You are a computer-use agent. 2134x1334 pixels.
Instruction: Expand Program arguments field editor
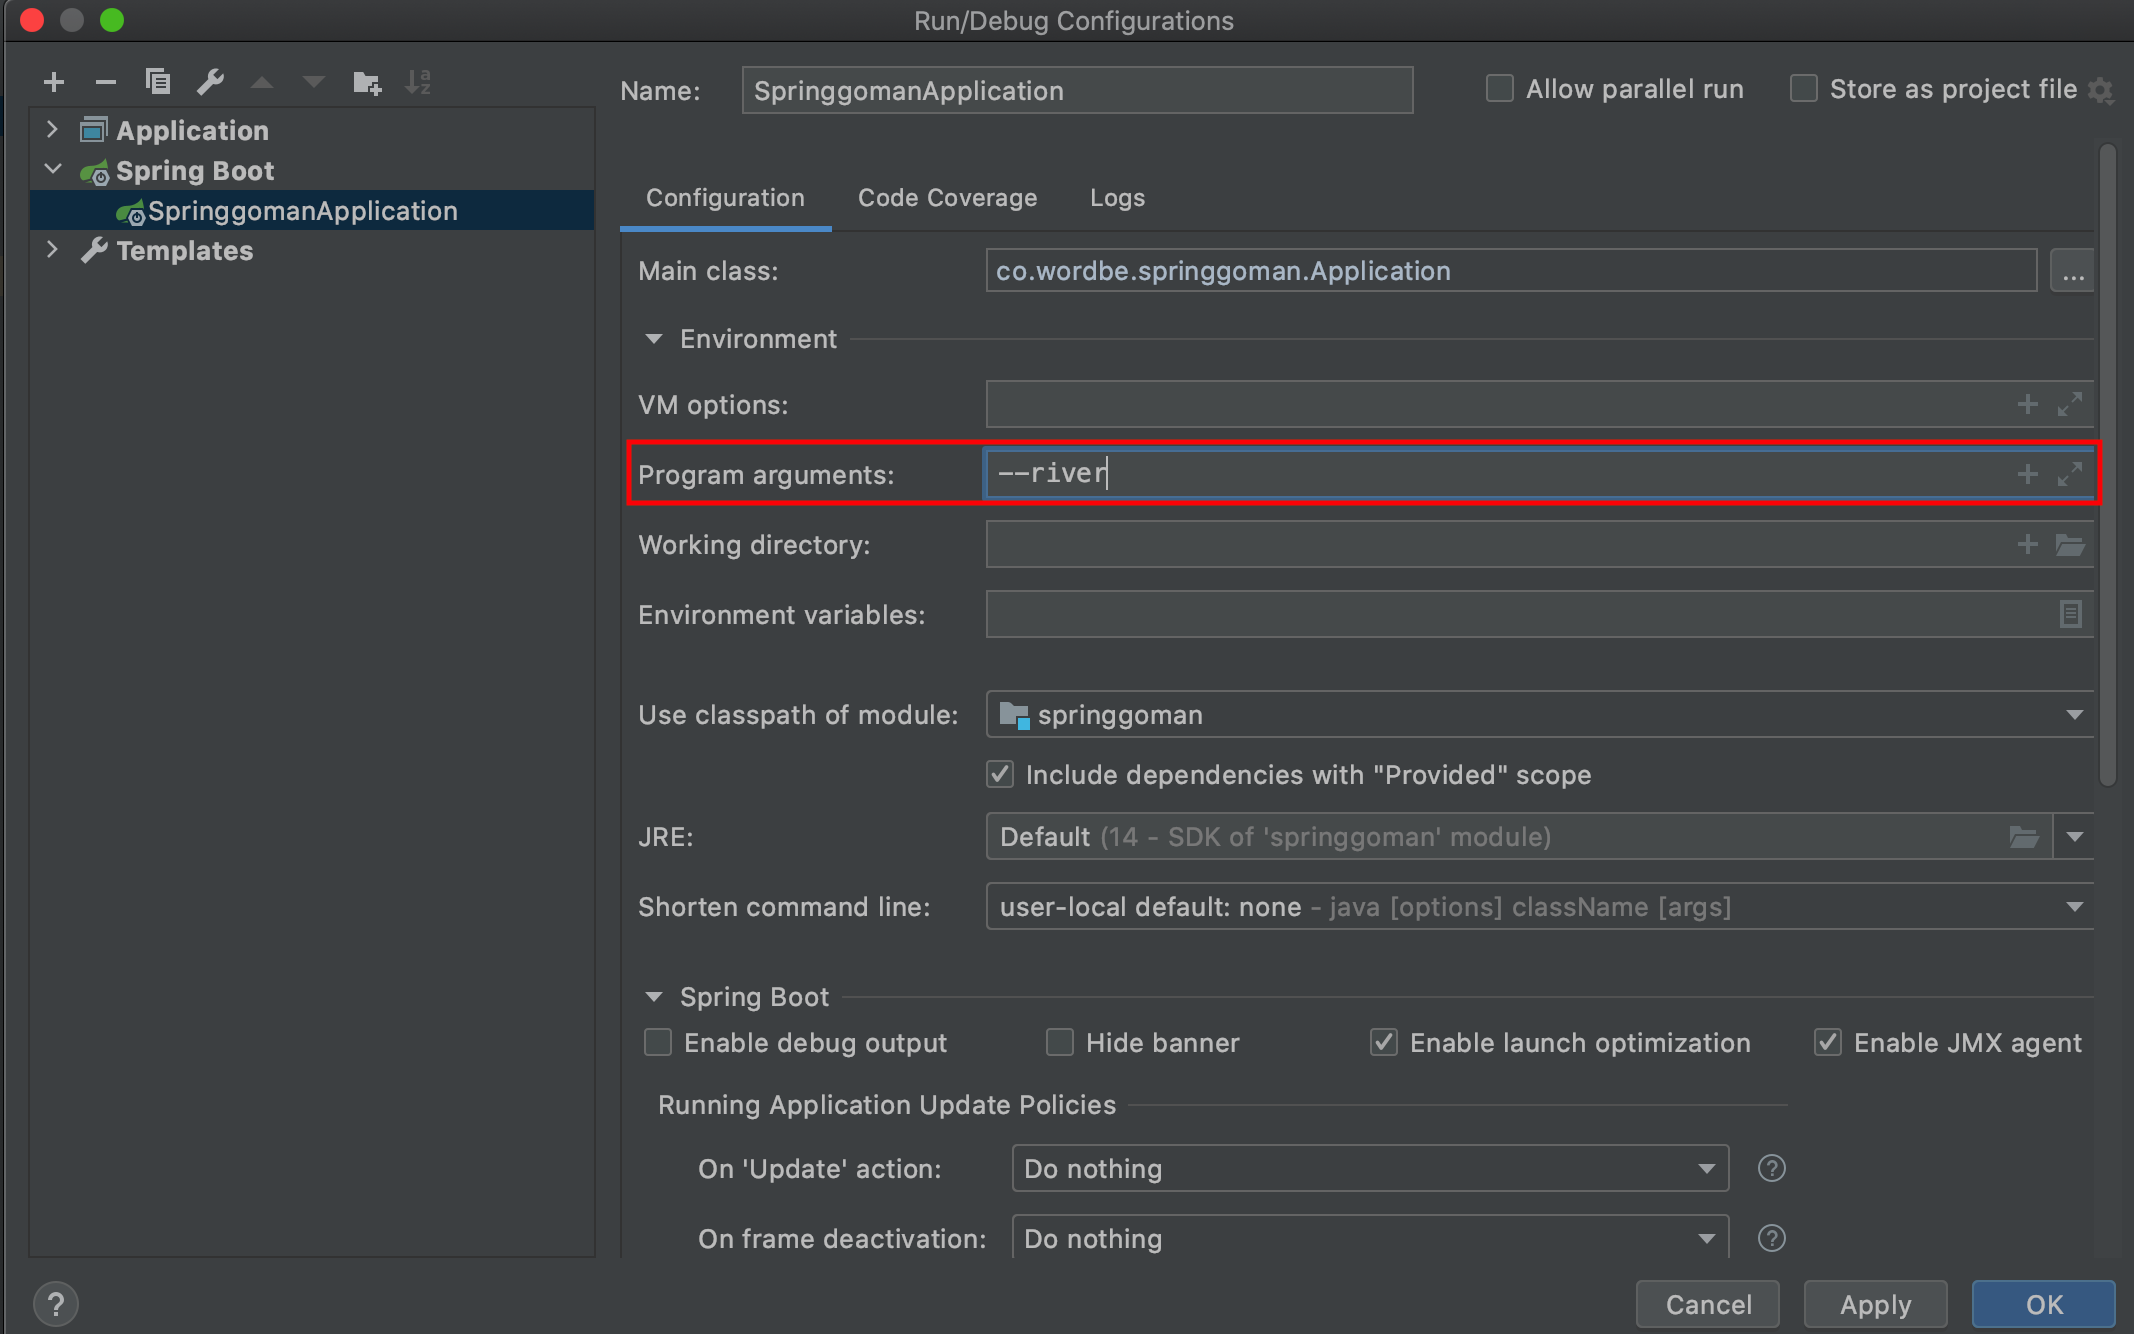[2070, 474]
